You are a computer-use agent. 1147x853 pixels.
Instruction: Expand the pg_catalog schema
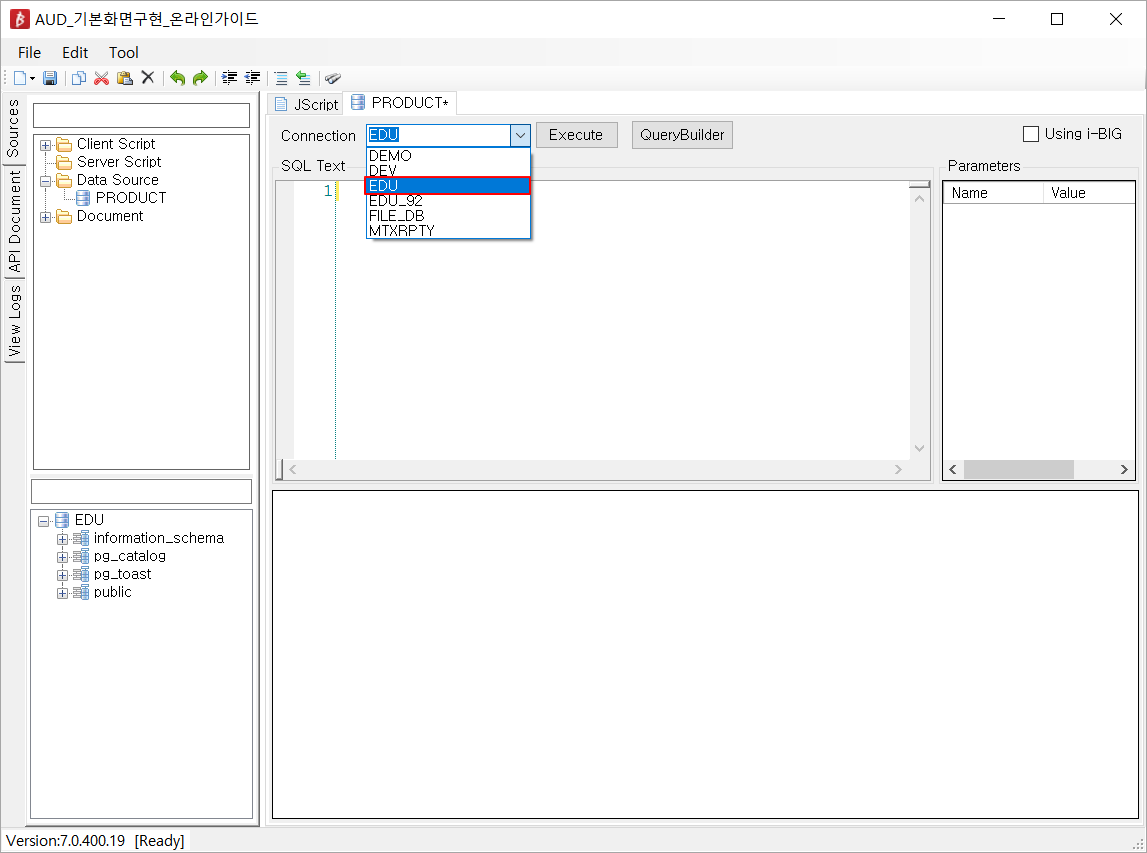[x=62, y=557]
